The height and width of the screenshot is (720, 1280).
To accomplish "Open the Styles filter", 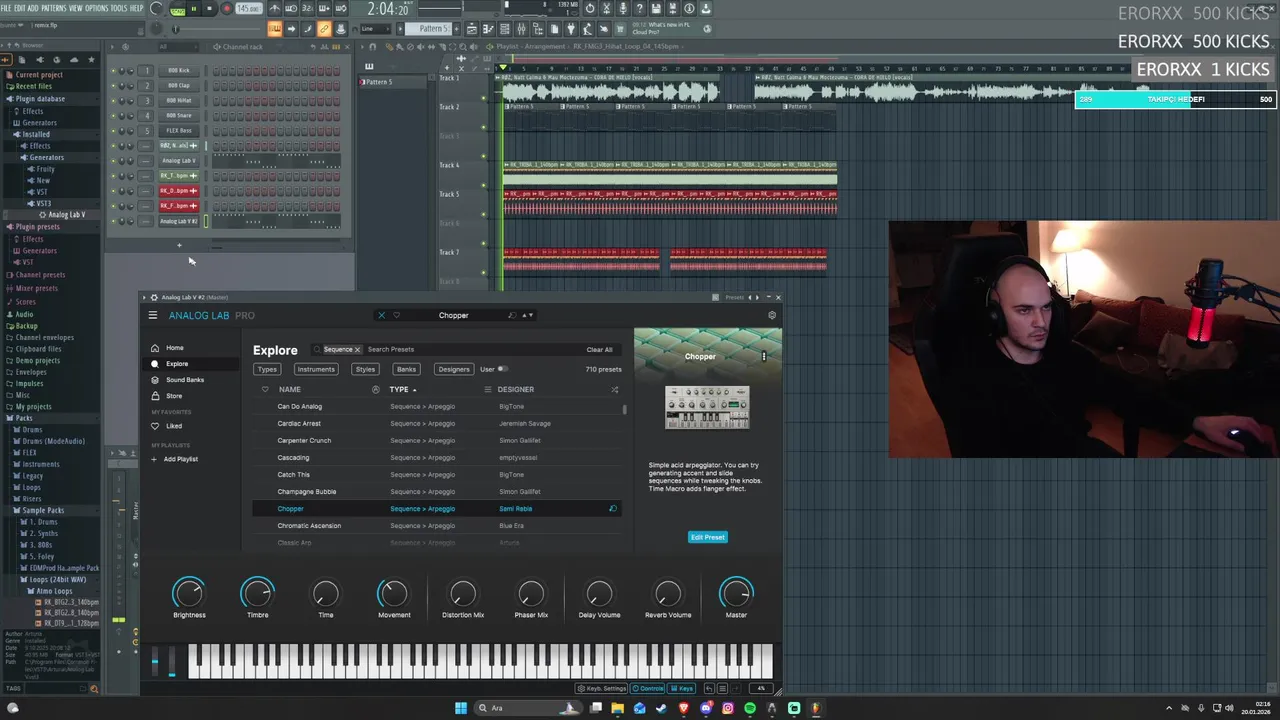I will [365, 369].
